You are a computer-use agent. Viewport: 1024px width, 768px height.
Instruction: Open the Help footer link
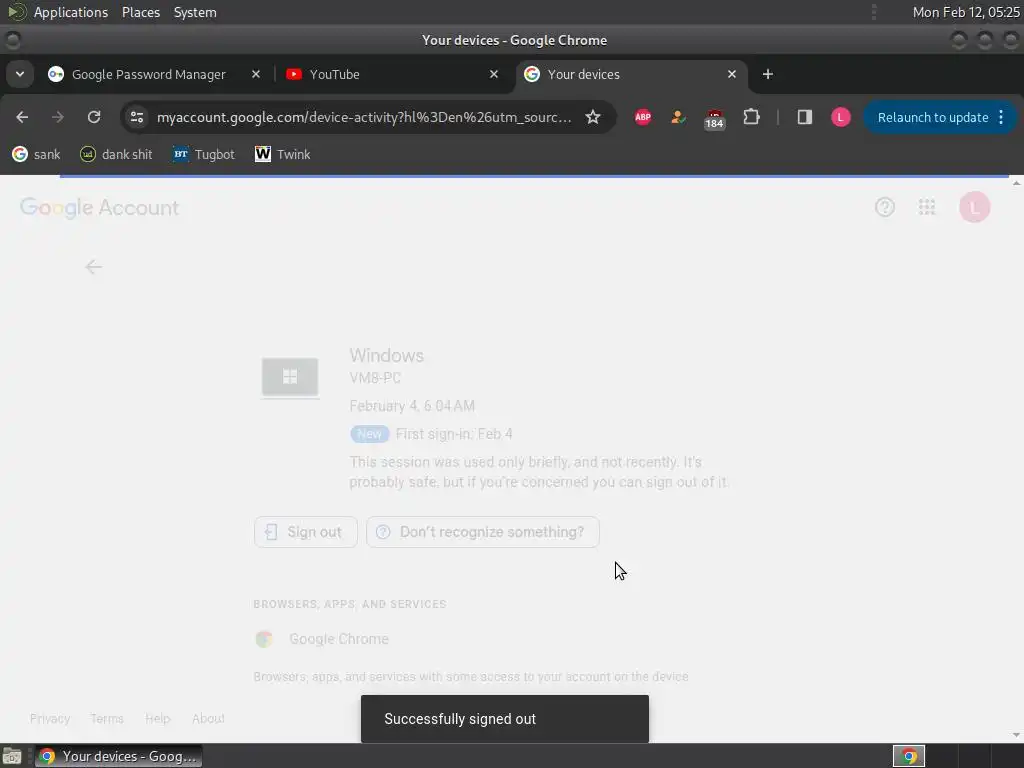157,718
